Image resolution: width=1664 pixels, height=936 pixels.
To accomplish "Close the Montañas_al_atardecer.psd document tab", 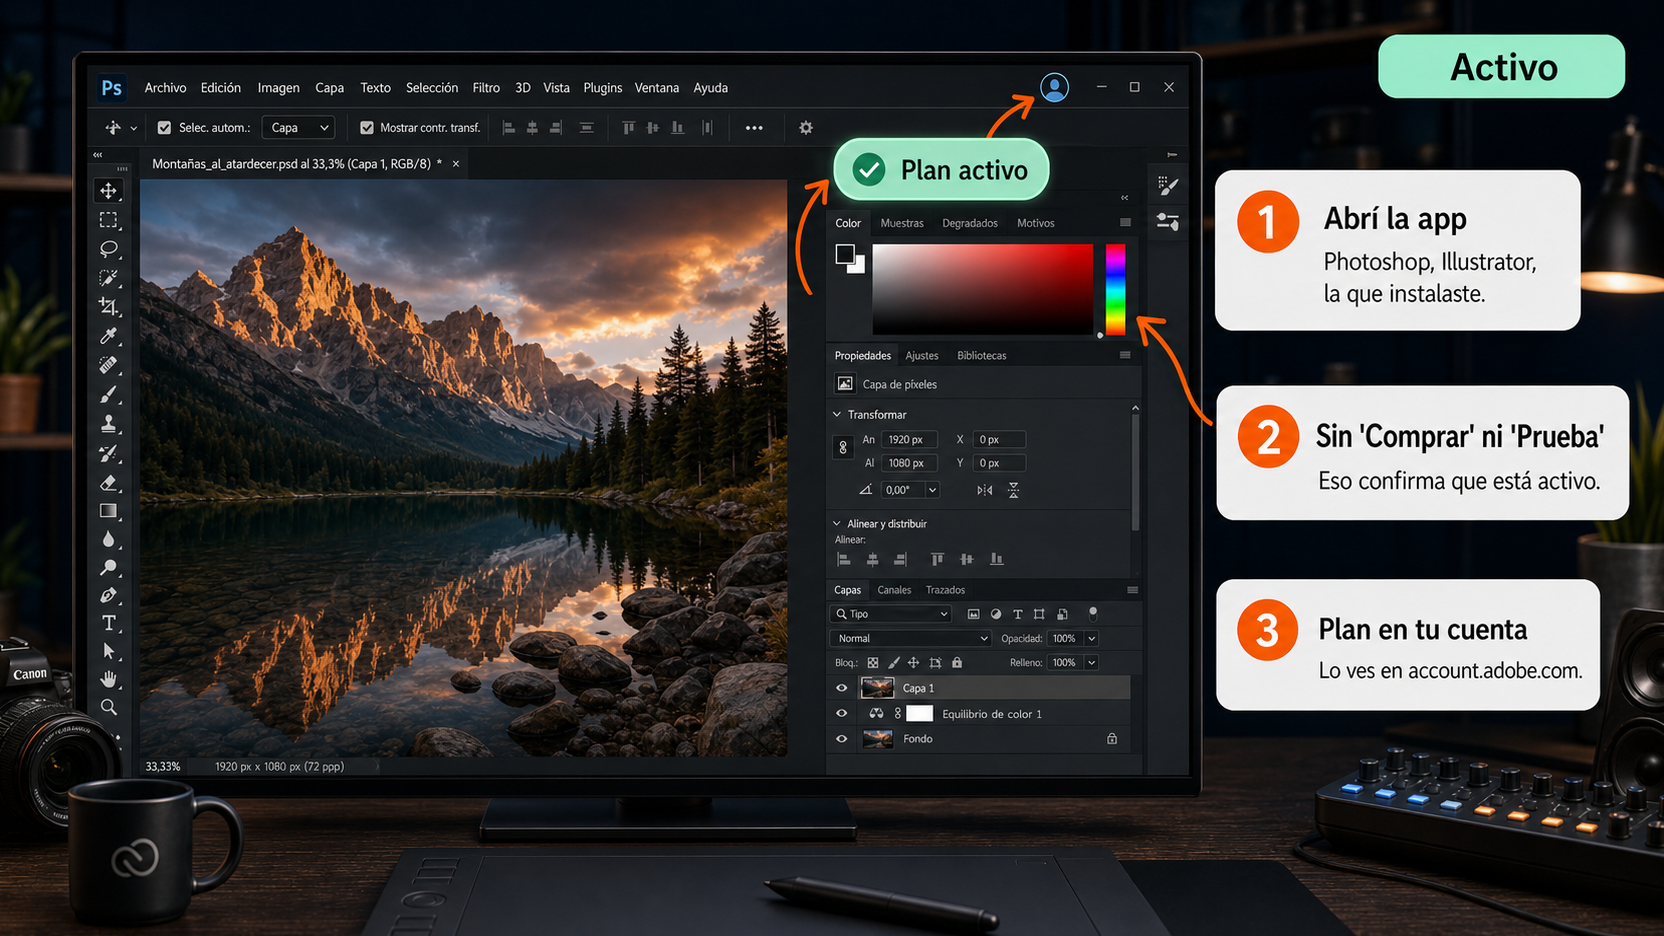I will [x=456, y=164].
